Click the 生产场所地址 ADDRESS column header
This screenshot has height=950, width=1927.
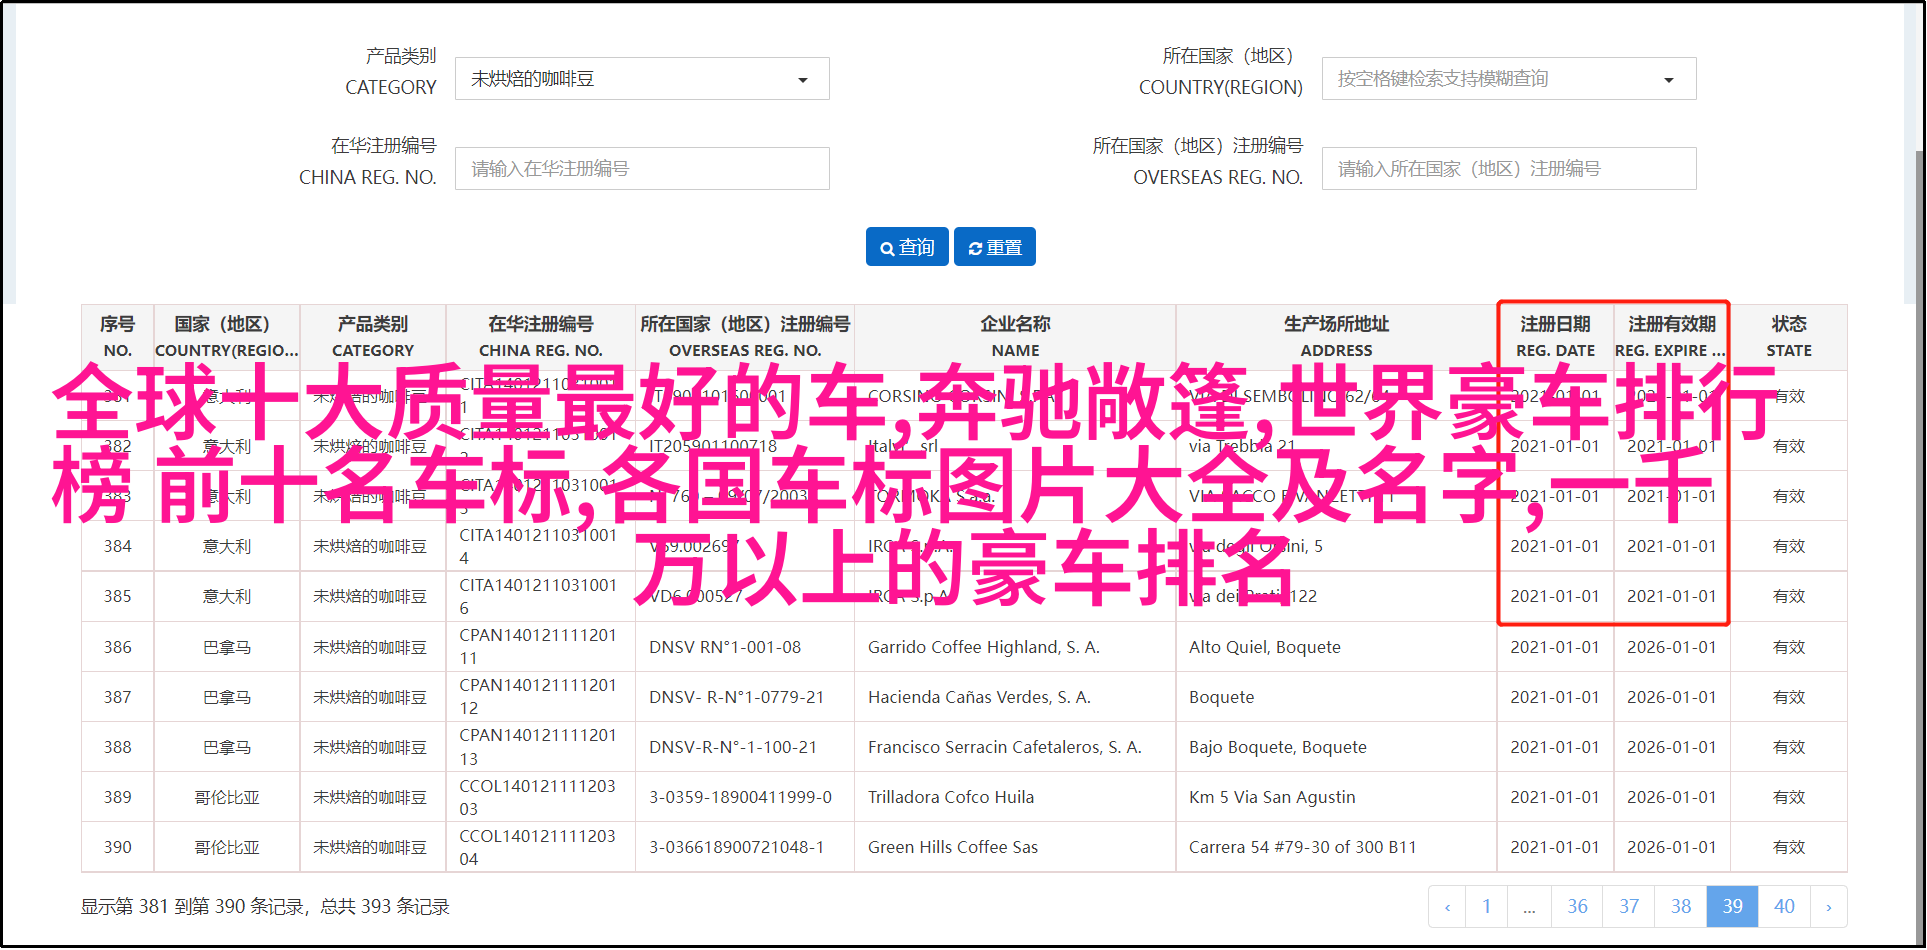(1337, 337)
